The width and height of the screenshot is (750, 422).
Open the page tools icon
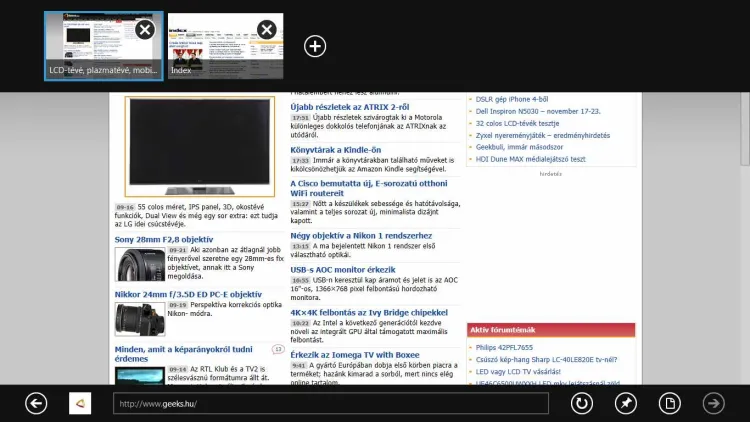pyautogui.click(x=671, y=403)
